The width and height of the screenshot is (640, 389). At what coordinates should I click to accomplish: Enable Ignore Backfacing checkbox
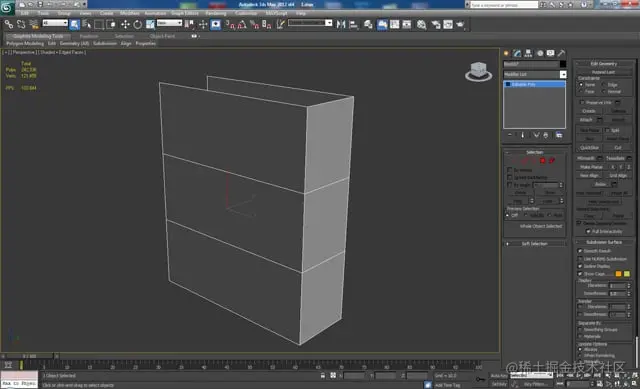point(509,177)
